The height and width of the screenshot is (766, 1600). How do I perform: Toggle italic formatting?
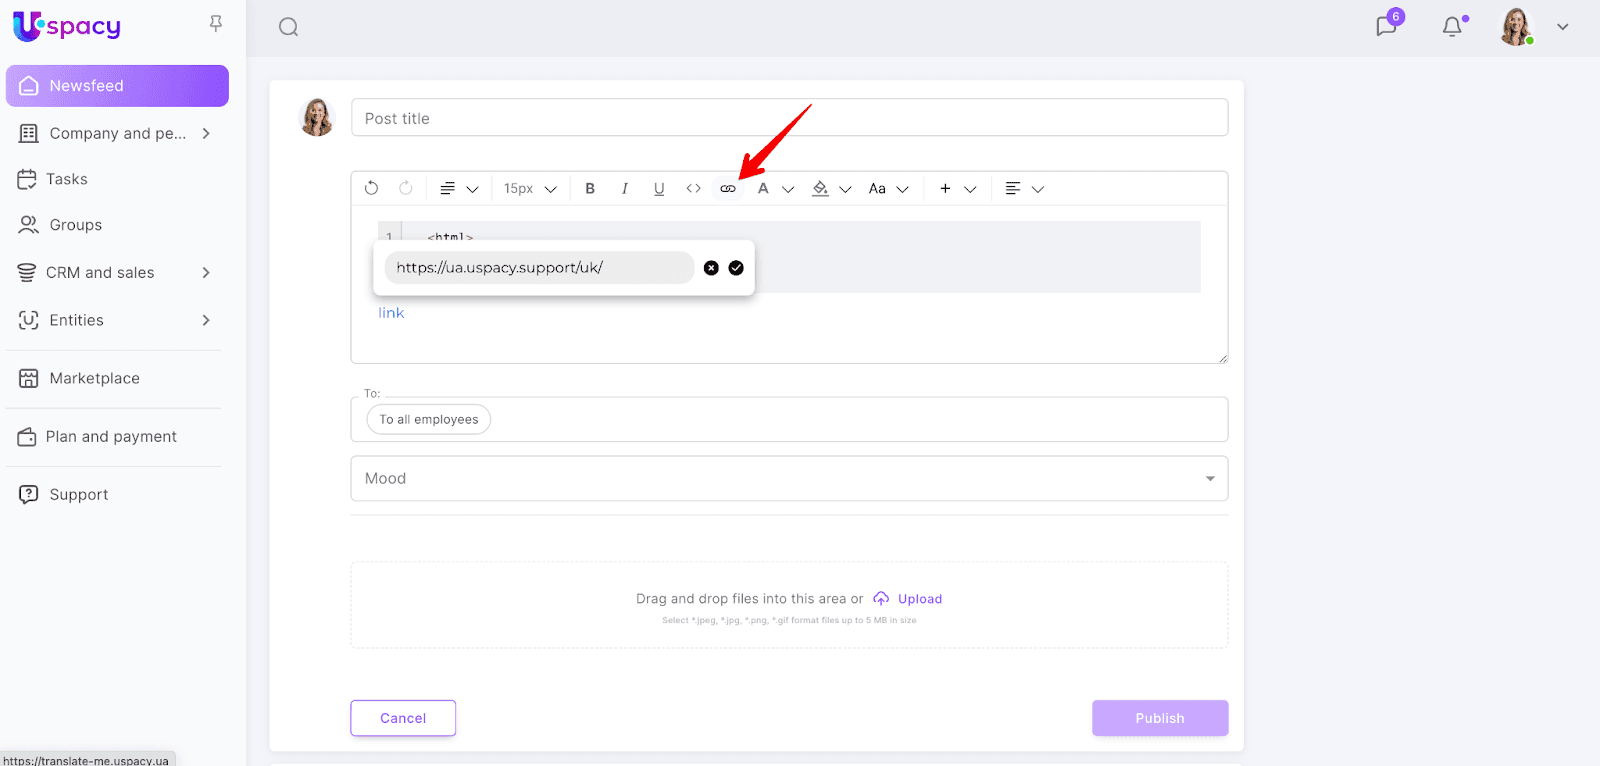point(625,189)
